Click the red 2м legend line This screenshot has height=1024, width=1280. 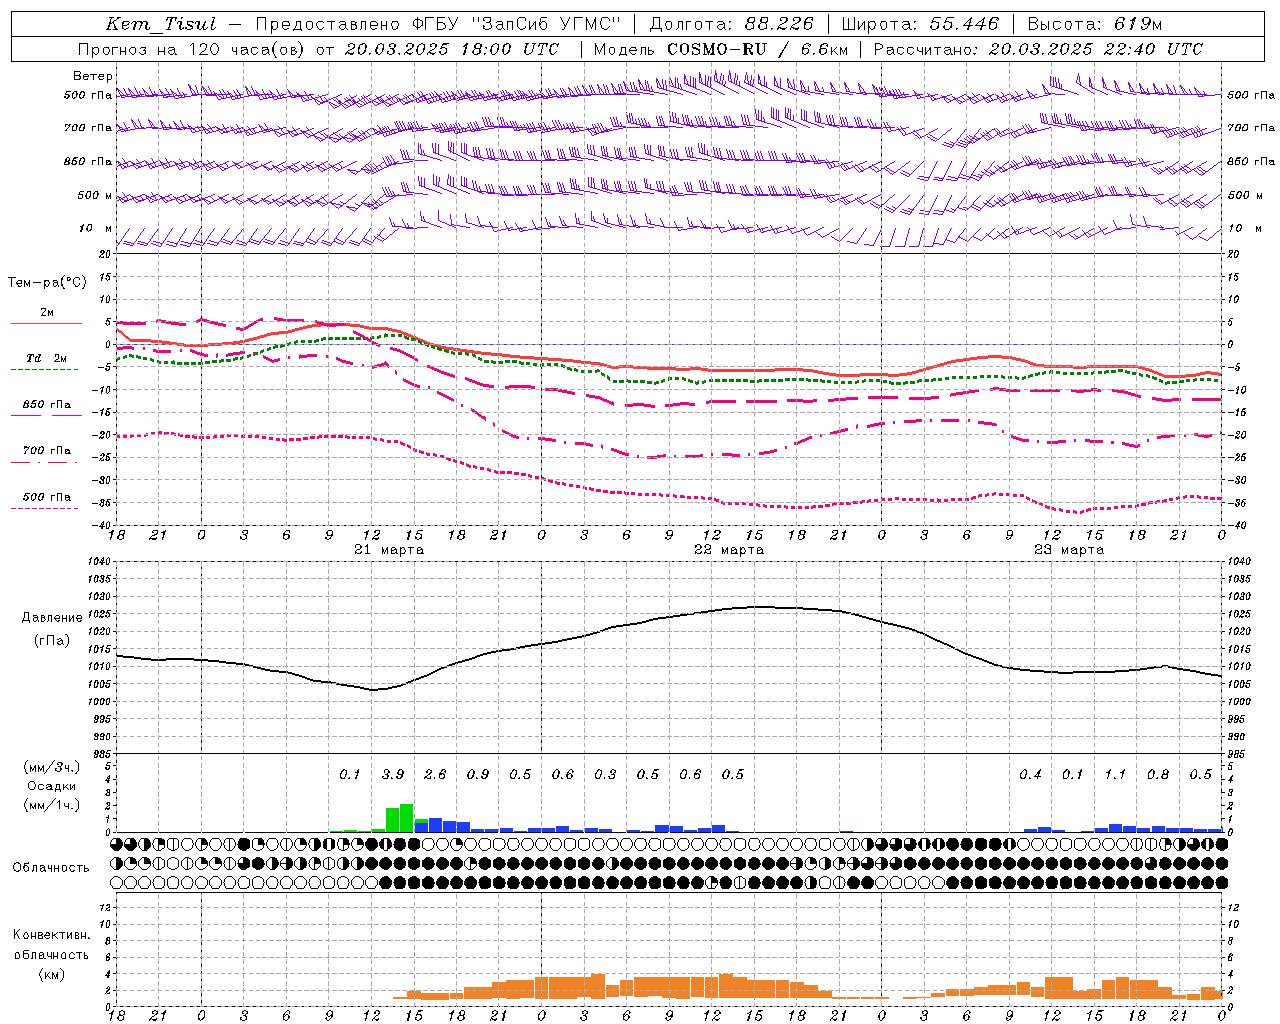(46, 323)
